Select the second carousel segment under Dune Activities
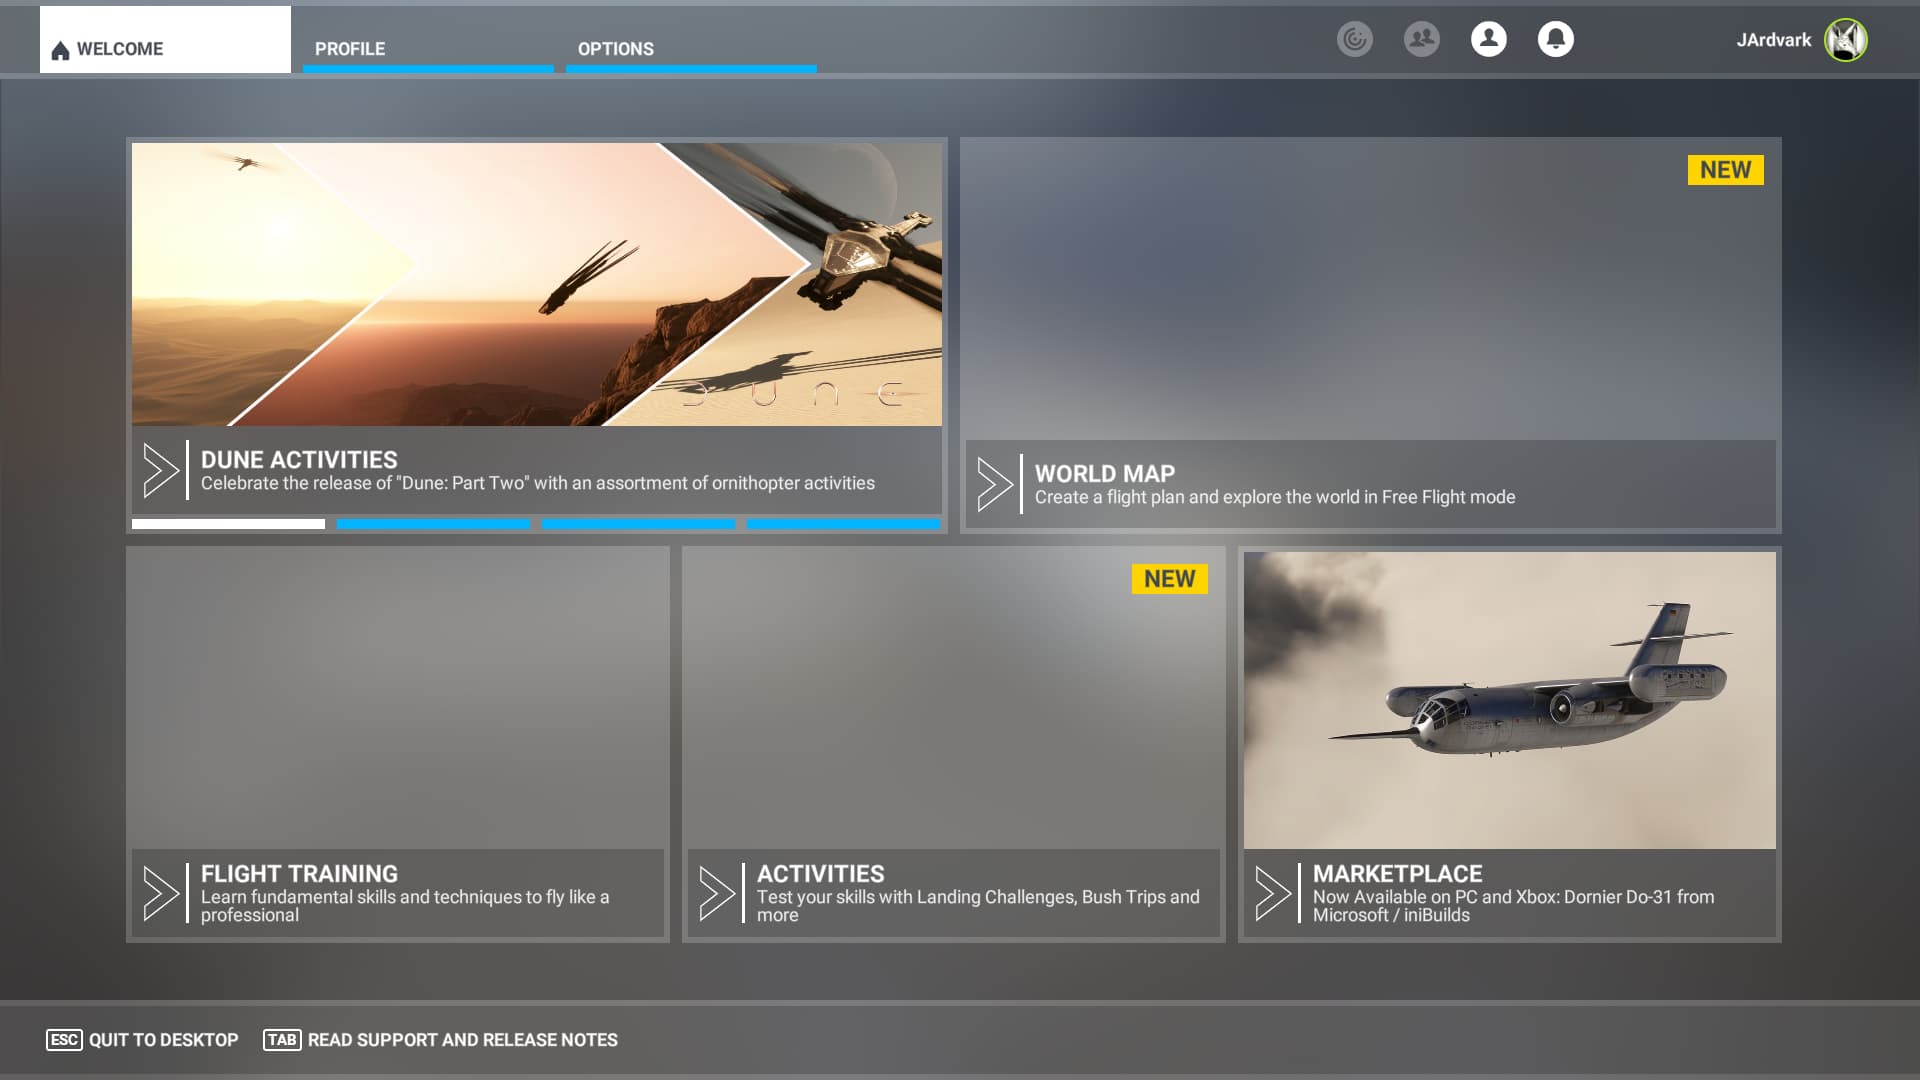 point(434,524)
